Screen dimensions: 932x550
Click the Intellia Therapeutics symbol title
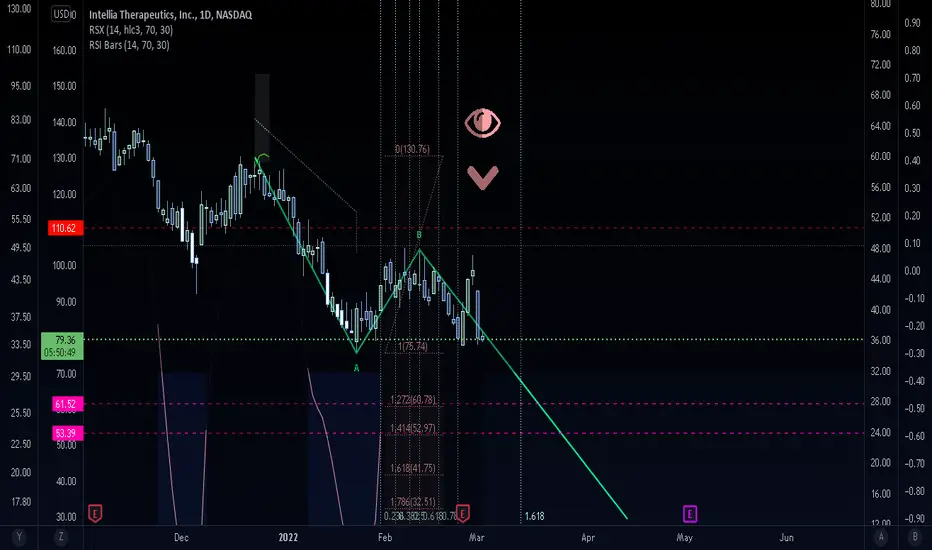coord(171,15)
